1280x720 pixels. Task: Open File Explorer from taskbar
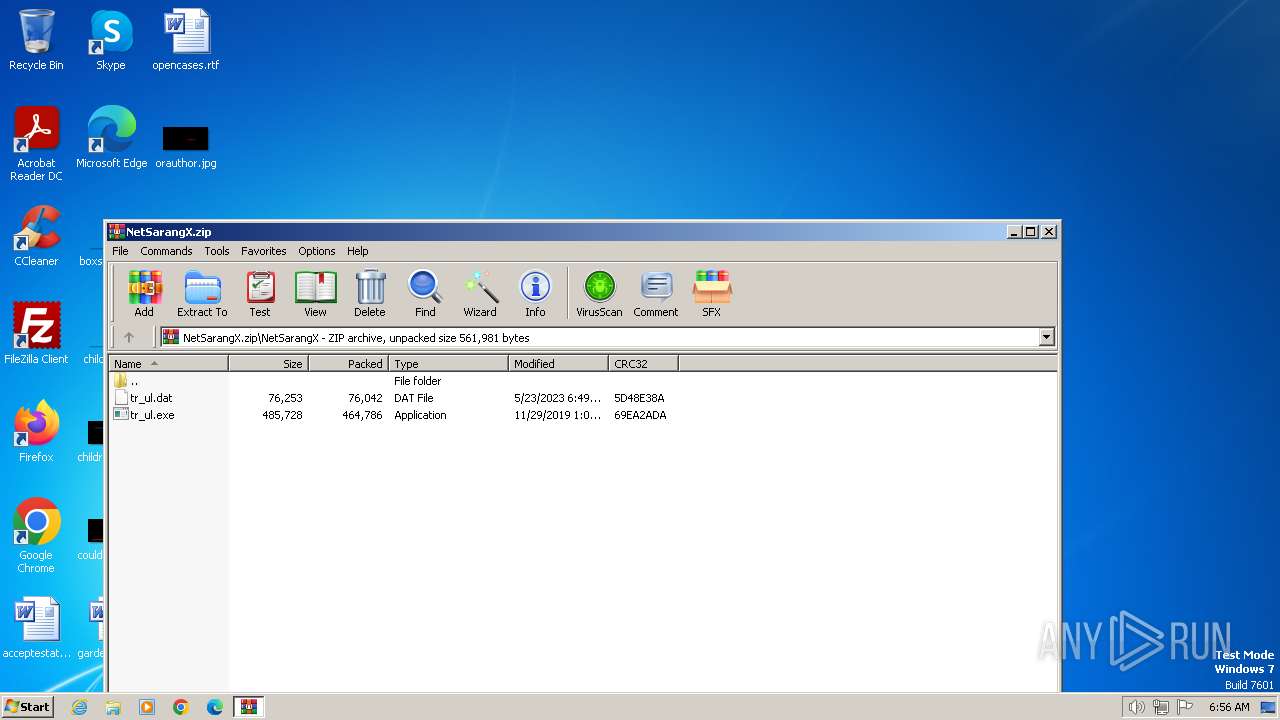(x=113, y=707)
